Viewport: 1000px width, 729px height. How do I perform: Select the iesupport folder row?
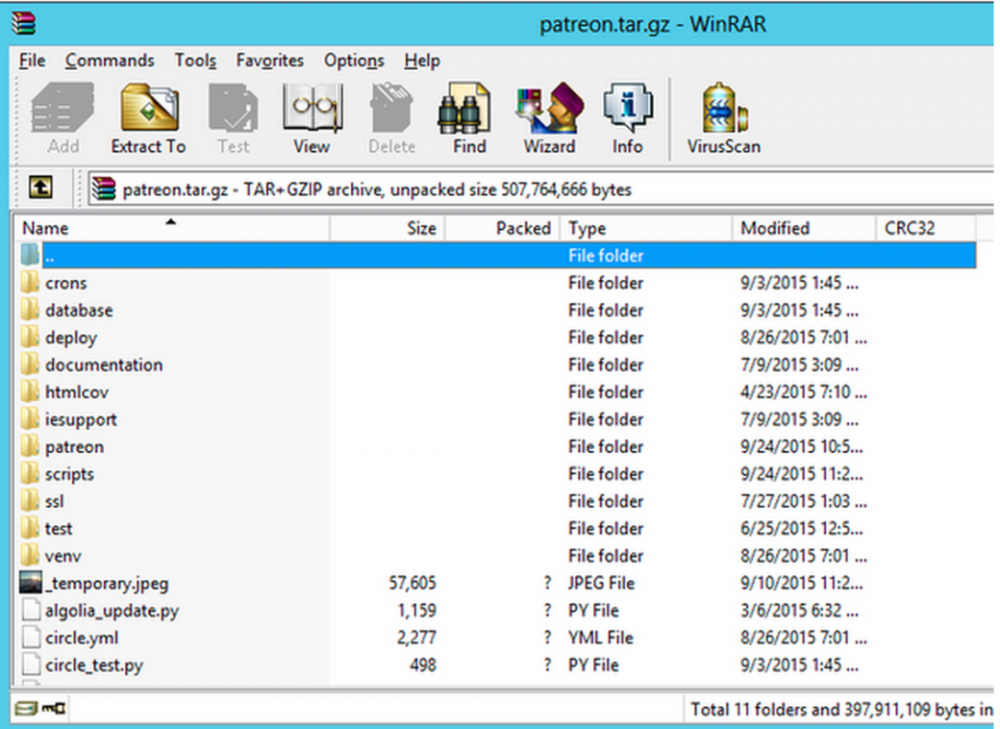(495, 419)
